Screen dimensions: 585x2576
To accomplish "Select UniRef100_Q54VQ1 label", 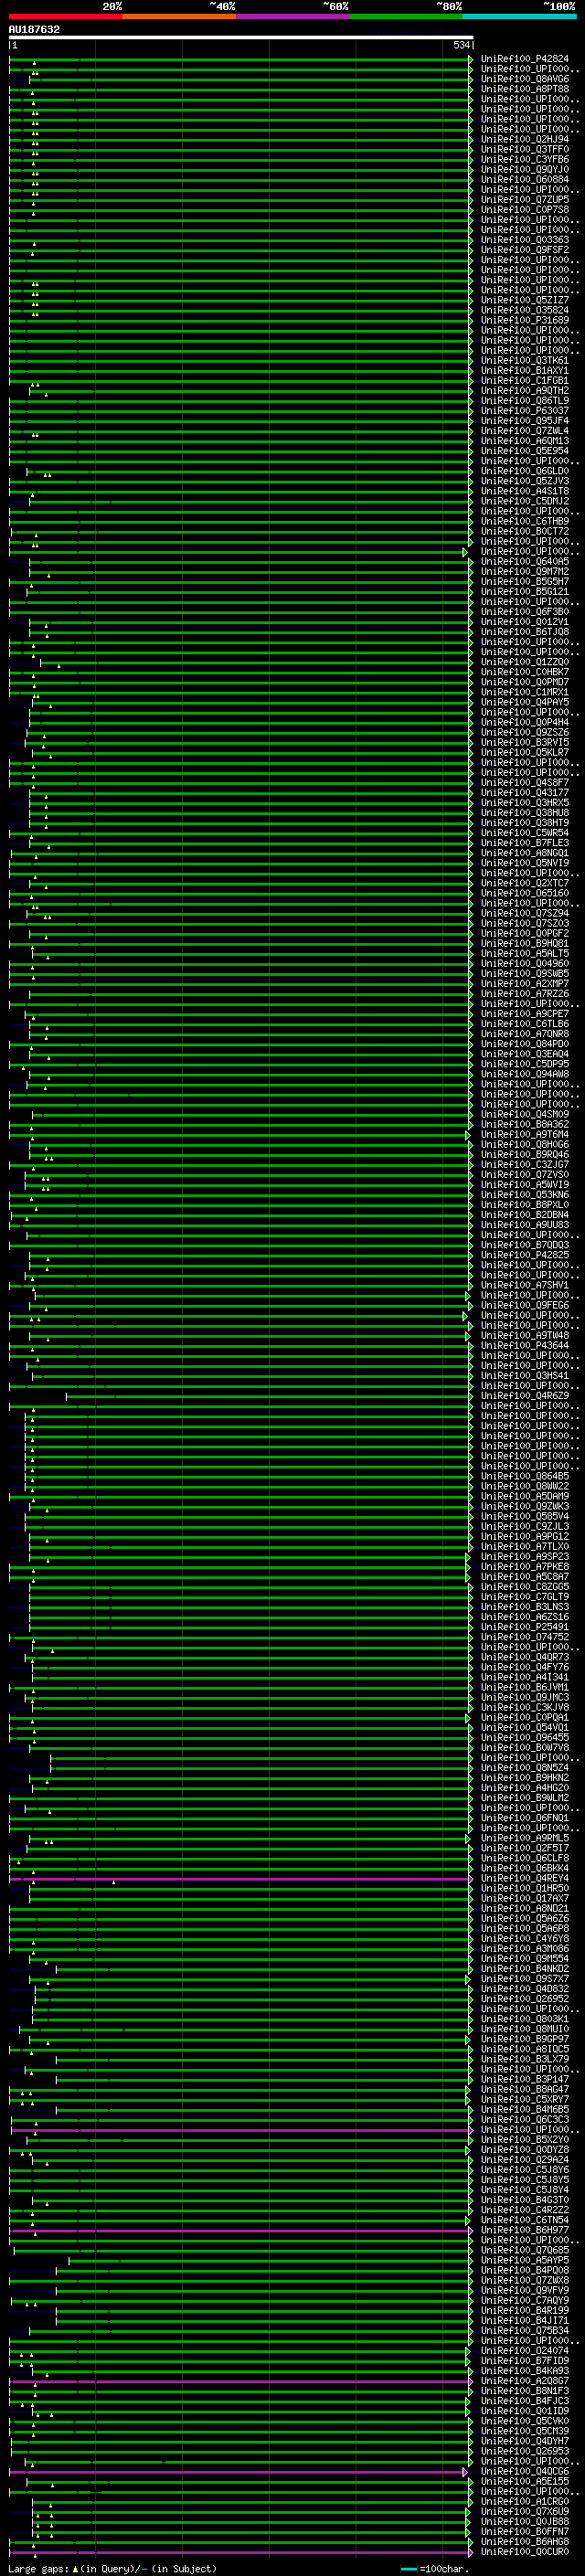I will tap(525, 1727).
